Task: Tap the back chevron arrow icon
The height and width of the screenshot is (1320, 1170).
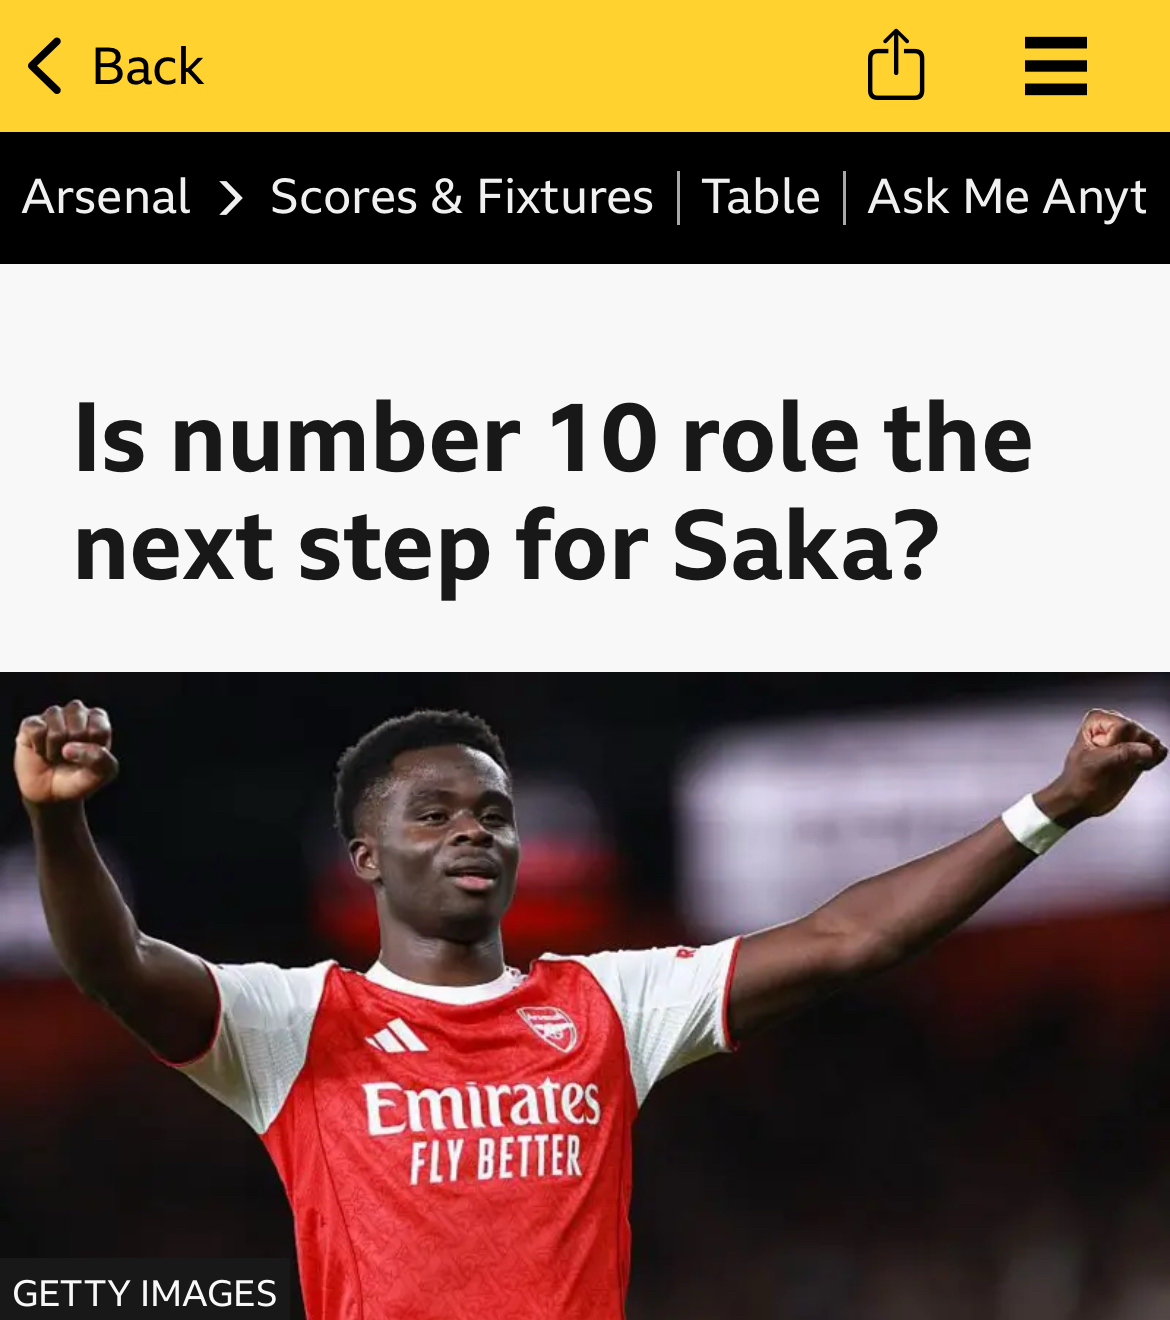Action: point(45,66)
